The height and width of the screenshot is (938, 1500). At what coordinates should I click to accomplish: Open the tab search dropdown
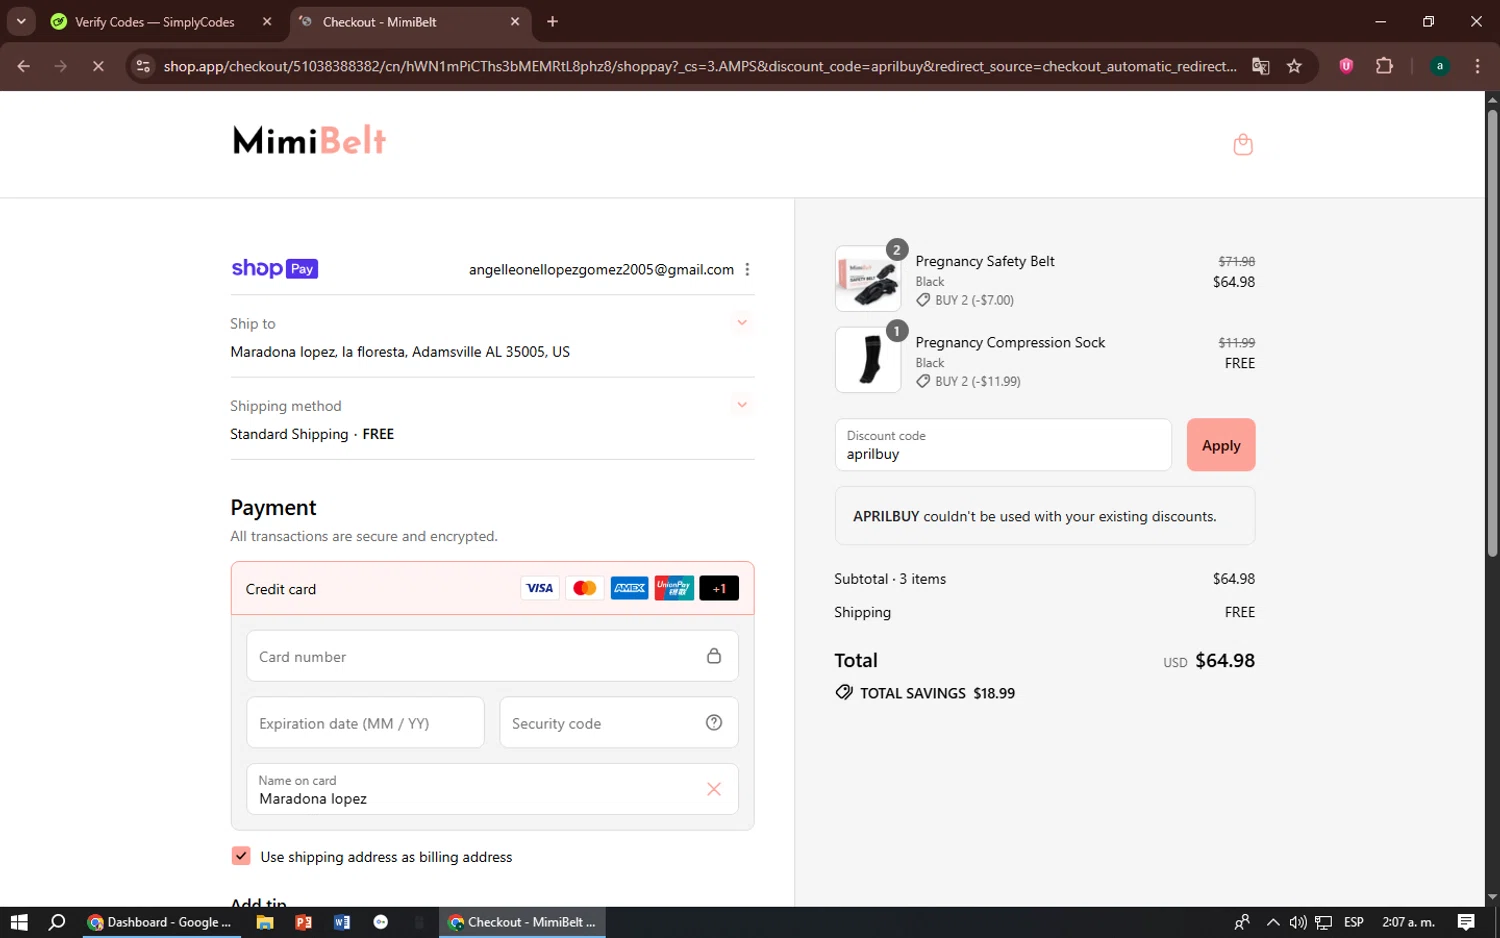click(x=21, y=22)
